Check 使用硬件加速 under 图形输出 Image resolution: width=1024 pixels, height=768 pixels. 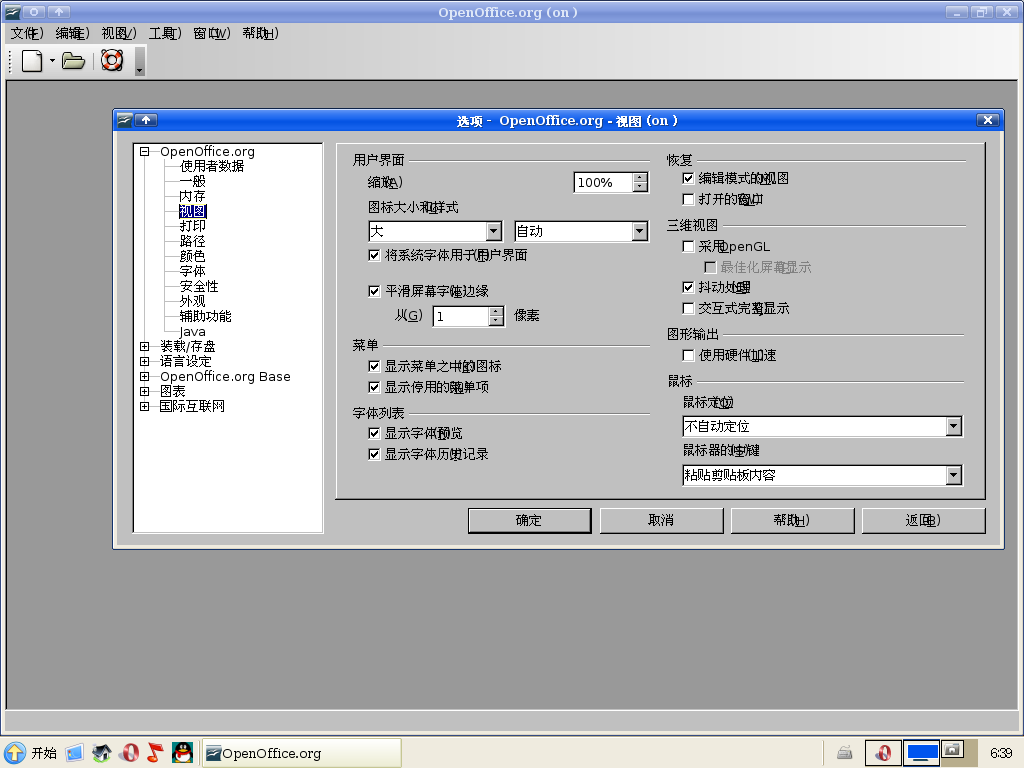[x=688, y=355]
